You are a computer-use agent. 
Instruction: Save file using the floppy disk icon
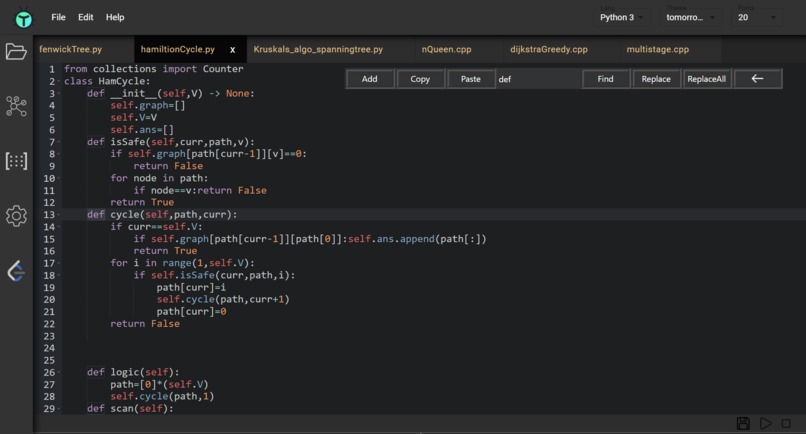[743, 423]
